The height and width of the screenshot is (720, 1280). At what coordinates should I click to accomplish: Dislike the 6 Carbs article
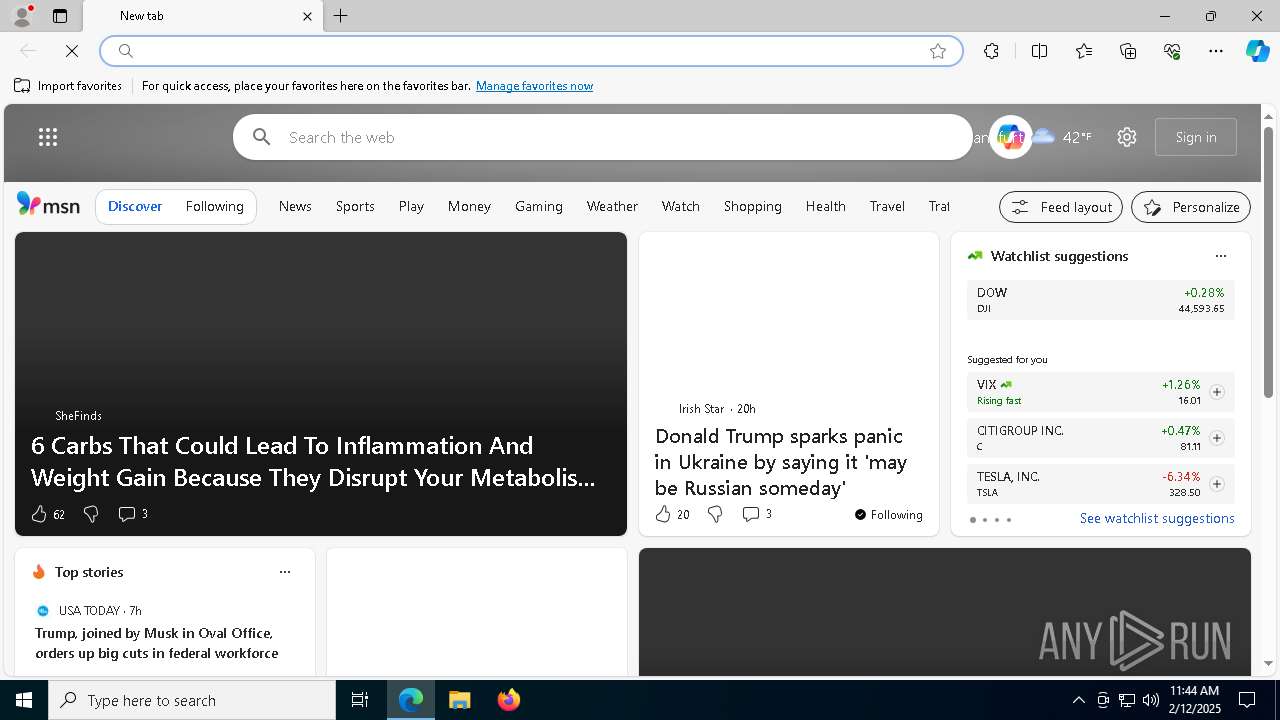[x=91, y=514]
